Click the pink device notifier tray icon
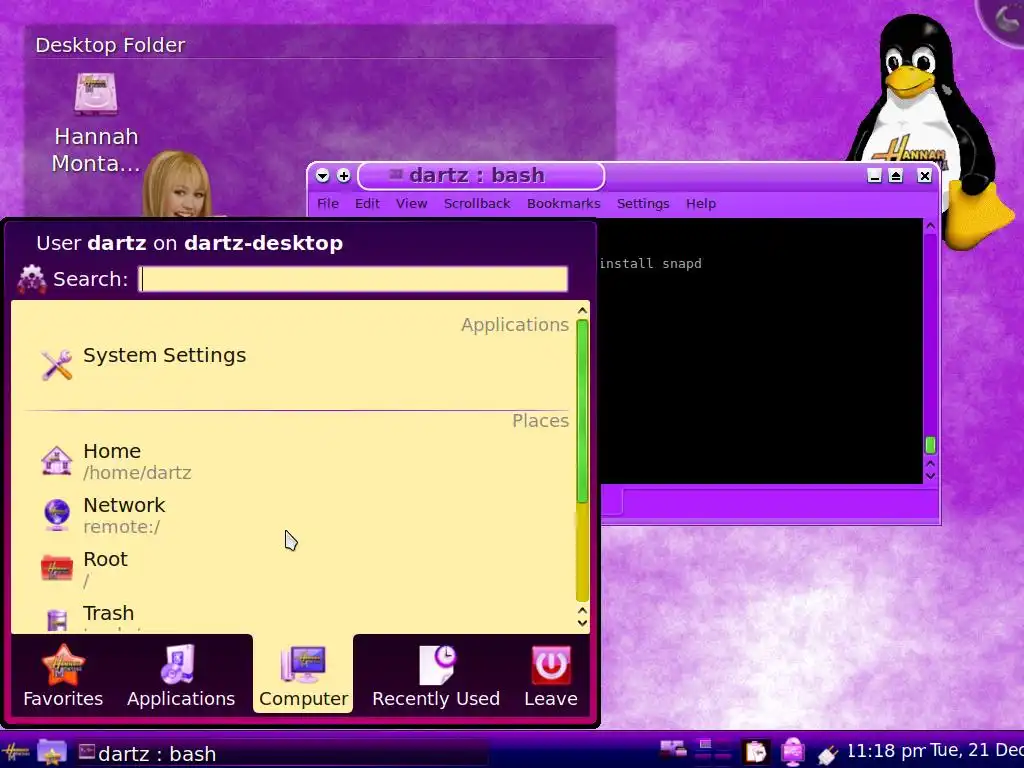 pos(792,752)
